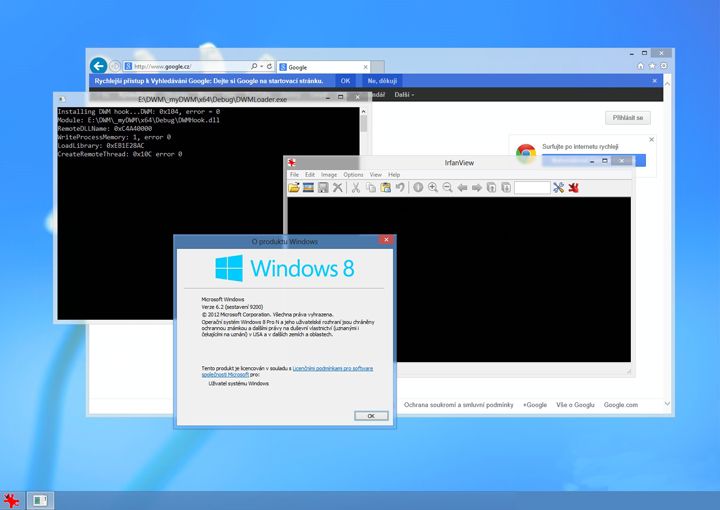720x510 pixels.
Task: Click the image information icon in IrfanView
Action: tap(418, 187)
